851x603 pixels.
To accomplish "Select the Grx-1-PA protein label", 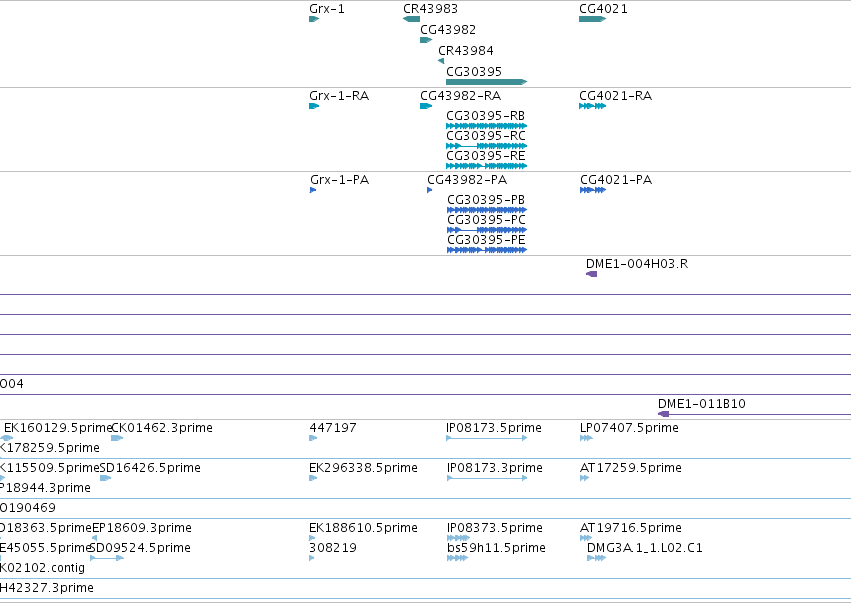I will (x=340, y=180).
